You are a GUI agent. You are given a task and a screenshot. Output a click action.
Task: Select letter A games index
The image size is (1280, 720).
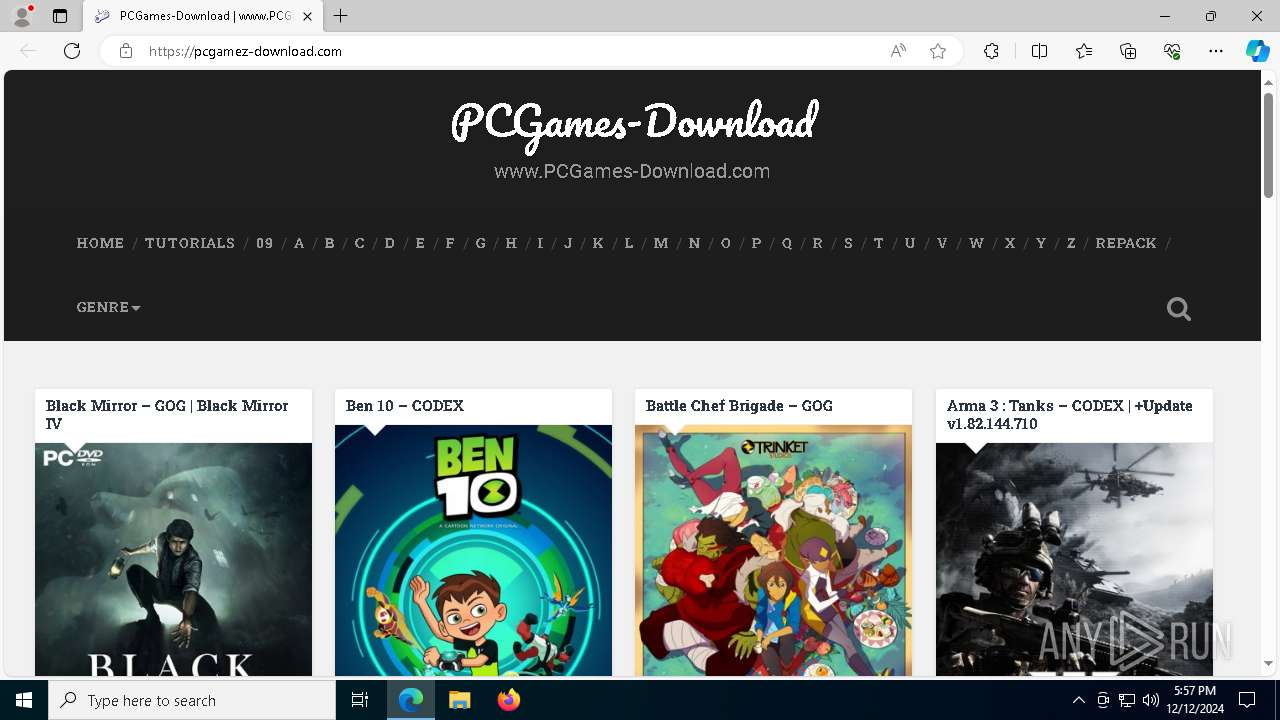299,243
